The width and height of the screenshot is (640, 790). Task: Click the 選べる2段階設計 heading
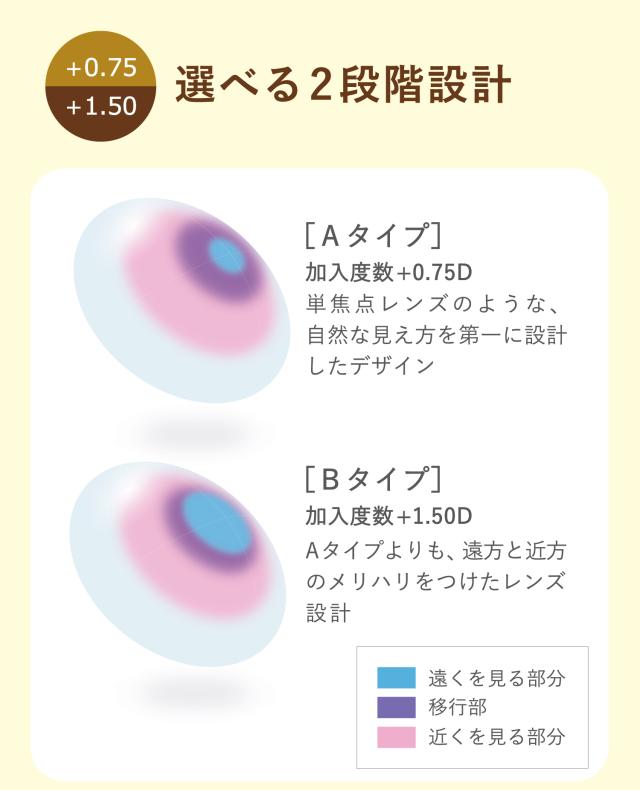click(x=343, y=86)
